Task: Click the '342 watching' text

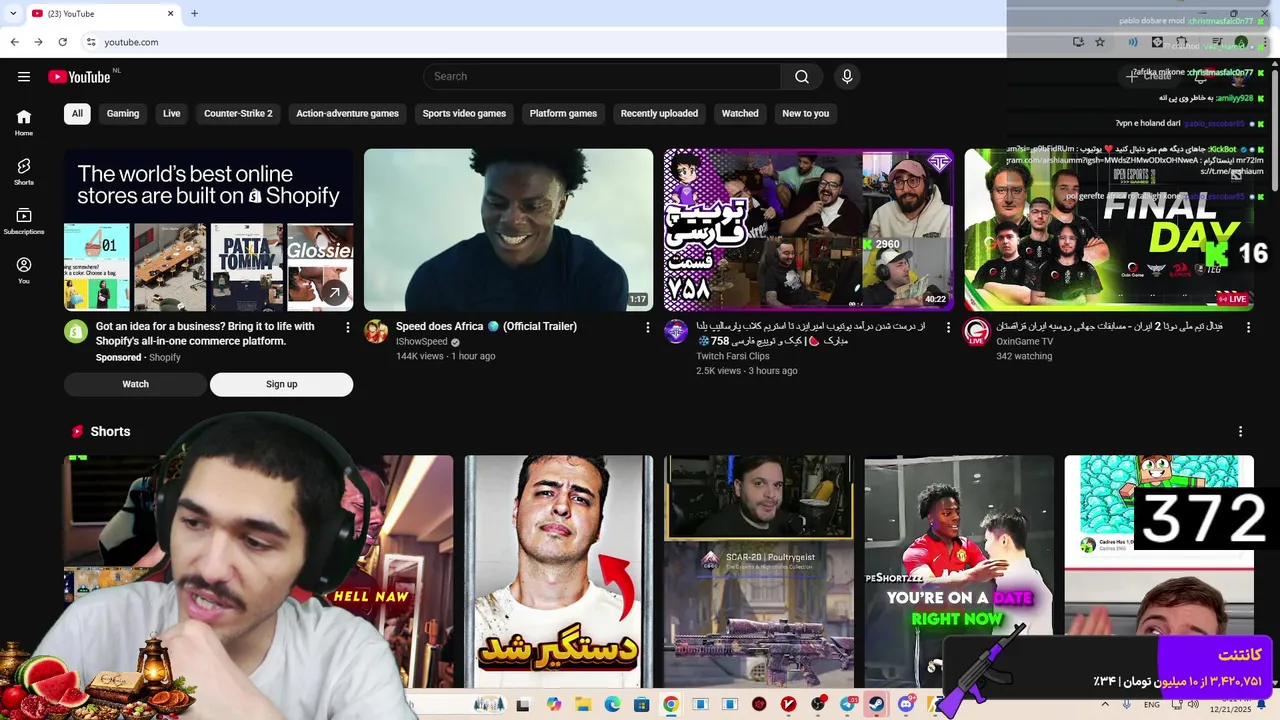Action: (1024, 356)
